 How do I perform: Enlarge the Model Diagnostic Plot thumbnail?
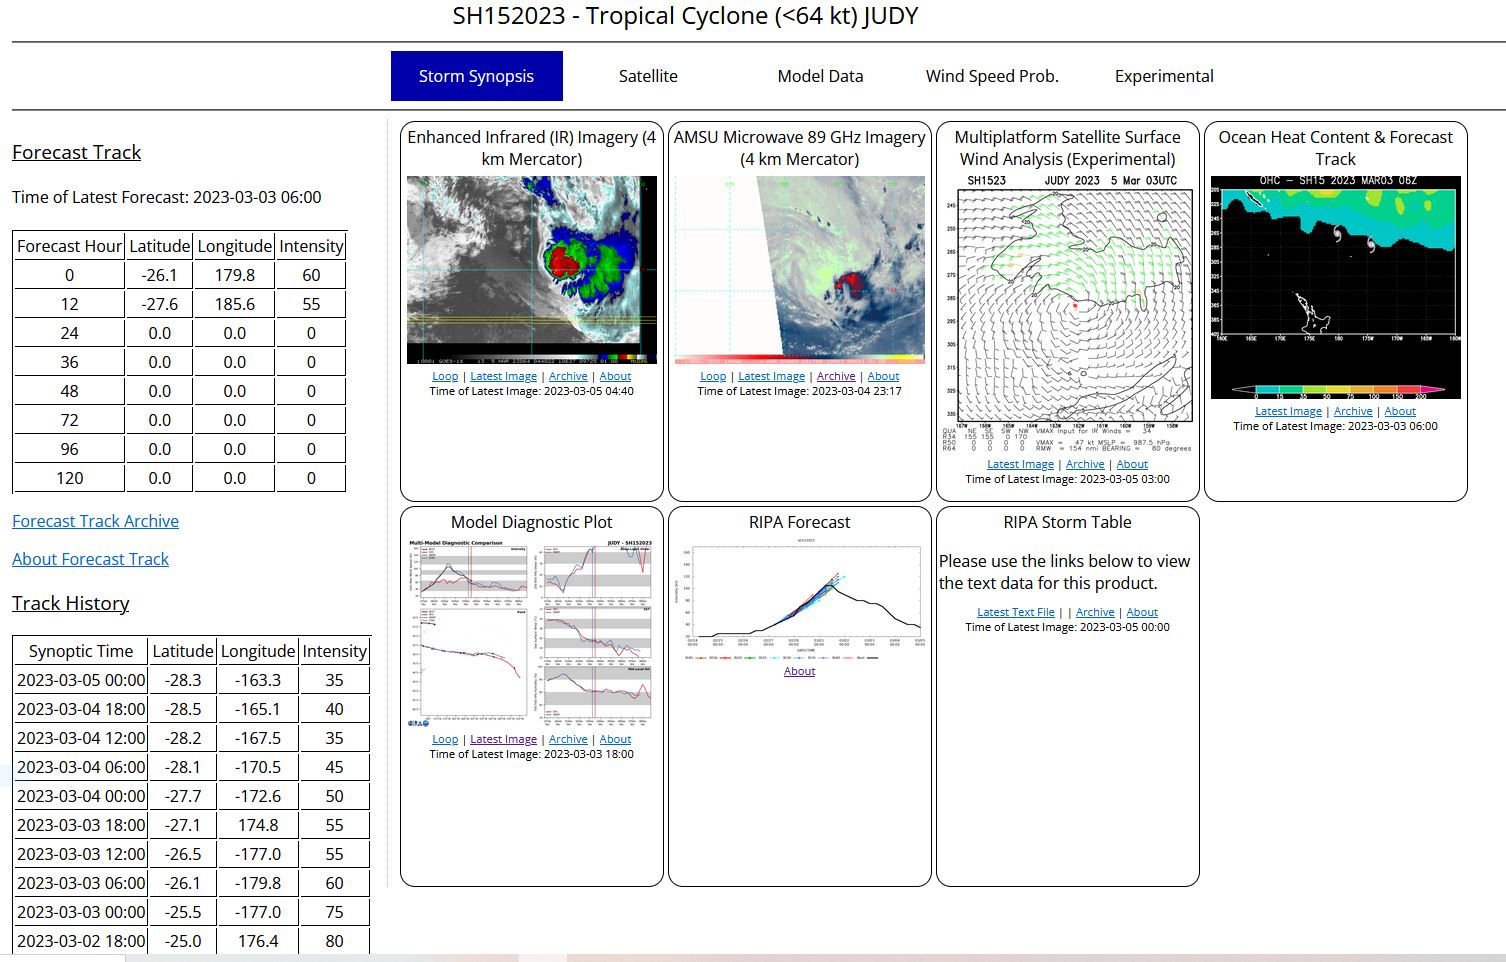[x=532, y=634]
